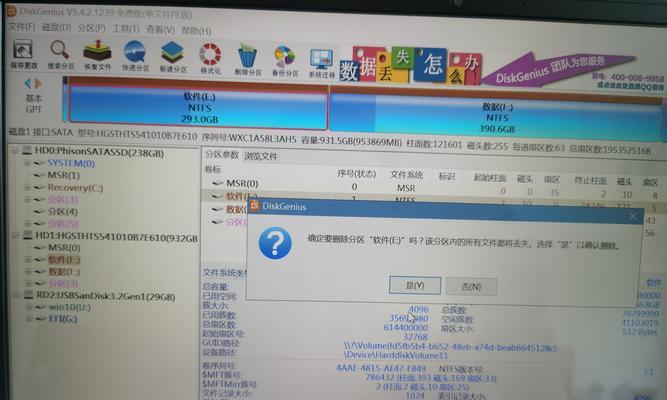This screenshot has height=400, width=667.
Task: Expand the Recovery(C:) partition node
Action: click(27, 187)
